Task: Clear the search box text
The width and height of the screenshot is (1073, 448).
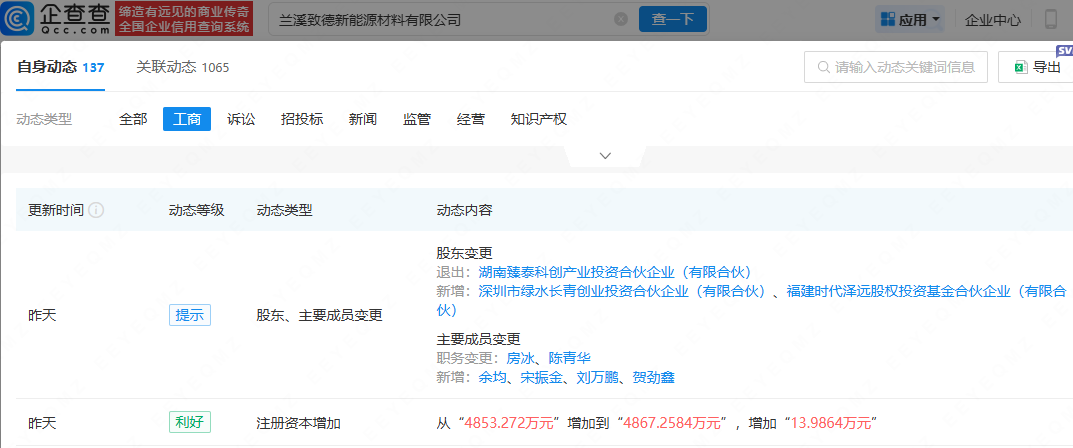Action: 620,19
